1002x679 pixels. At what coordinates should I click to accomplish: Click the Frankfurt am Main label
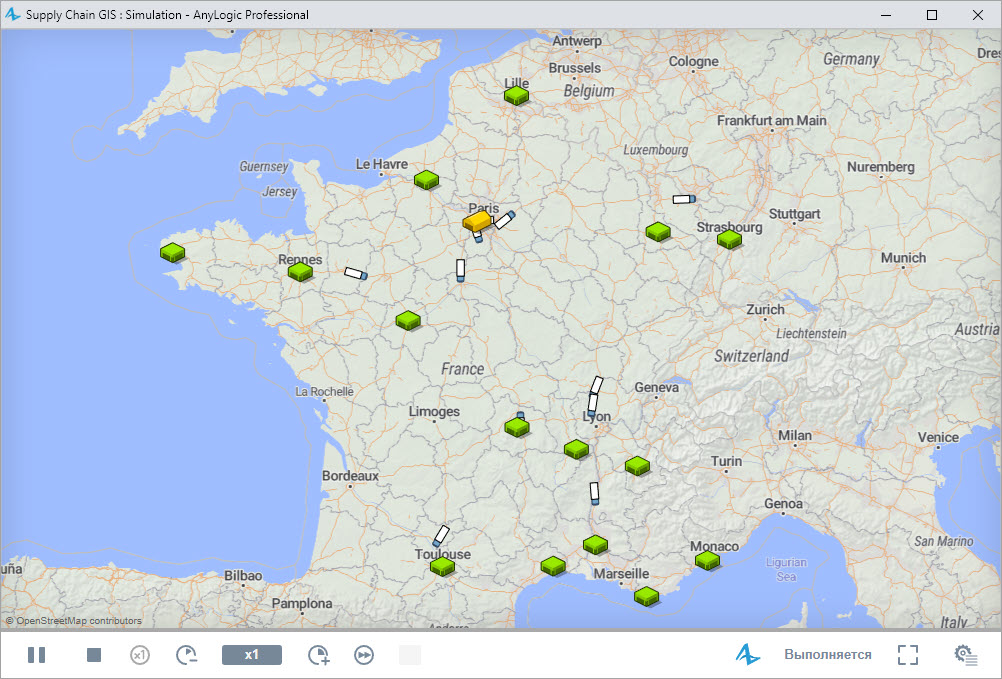pos(771,120)
